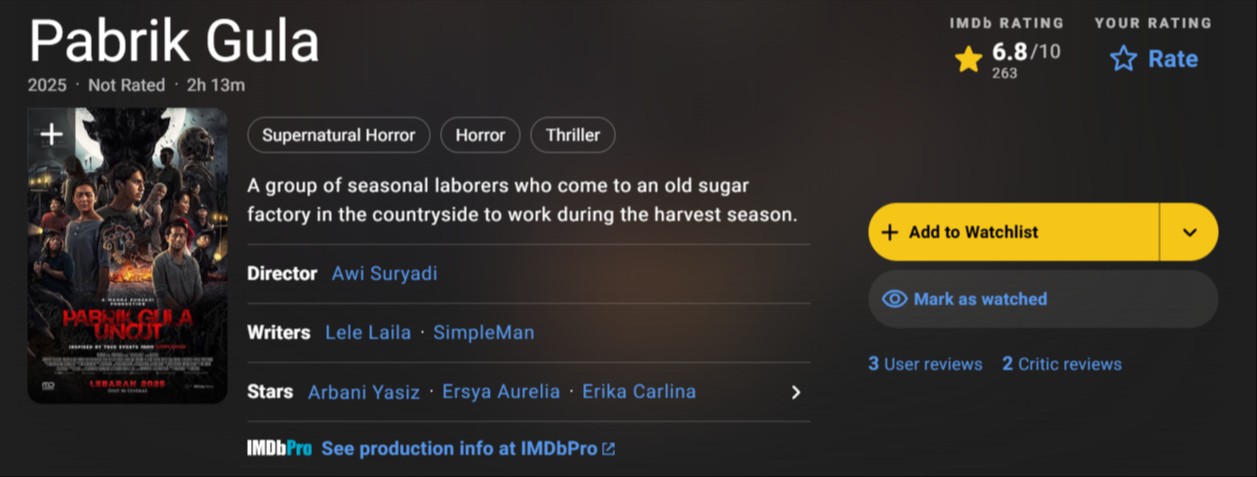Click the IMDbPro logo
1257x477 pixels.
click(x=279, y=449)
